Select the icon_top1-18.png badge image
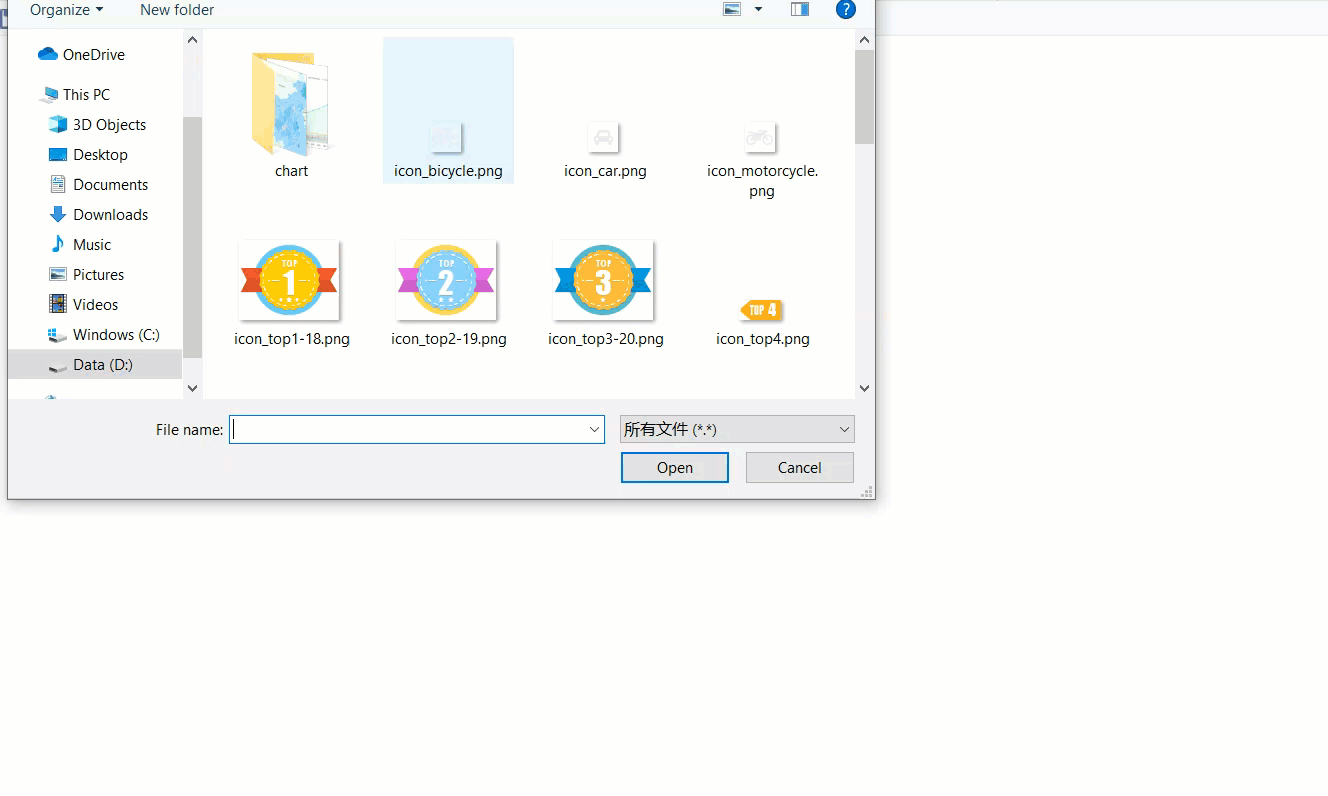Image resolution: width=1328 pixels, height=796 pixels. coord(289,280)
